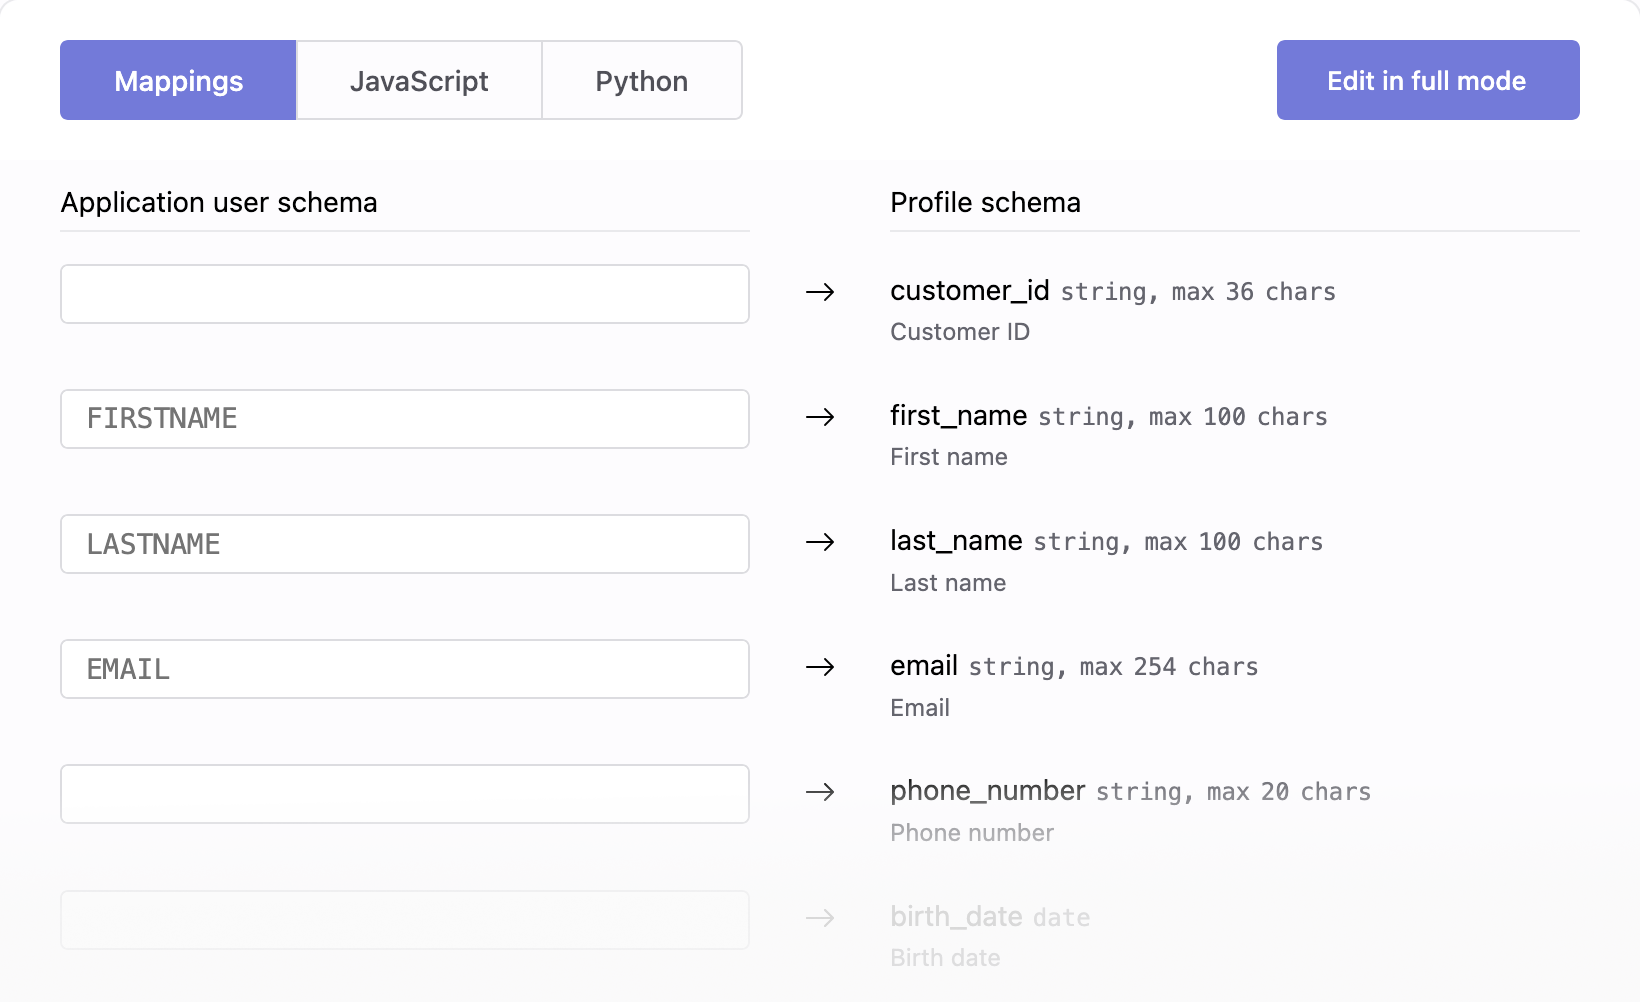The width and height of the screenshot is (1640, 1002).
Task: Click the mapping arrow for first_name
Action: click(820, 417)
